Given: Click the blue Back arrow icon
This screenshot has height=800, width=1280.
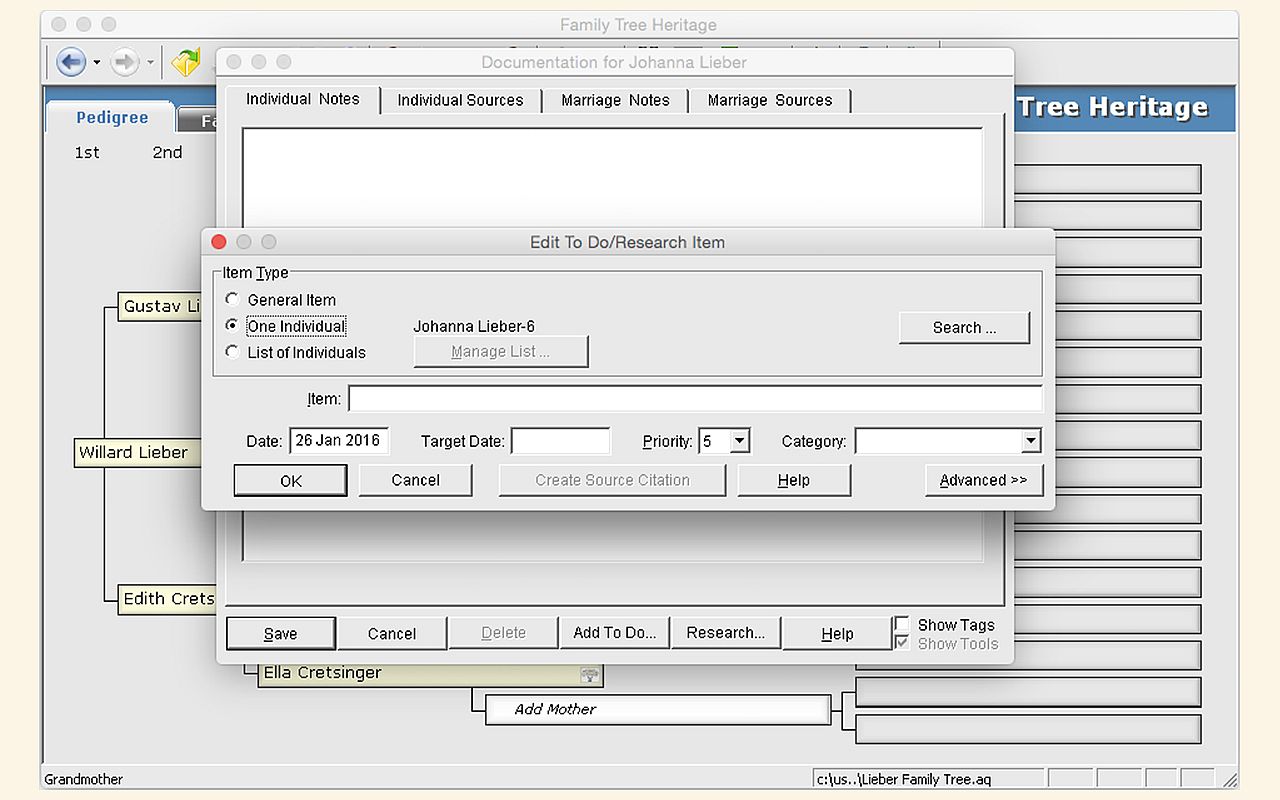Looking at the screenshot, I should [70, 63].
